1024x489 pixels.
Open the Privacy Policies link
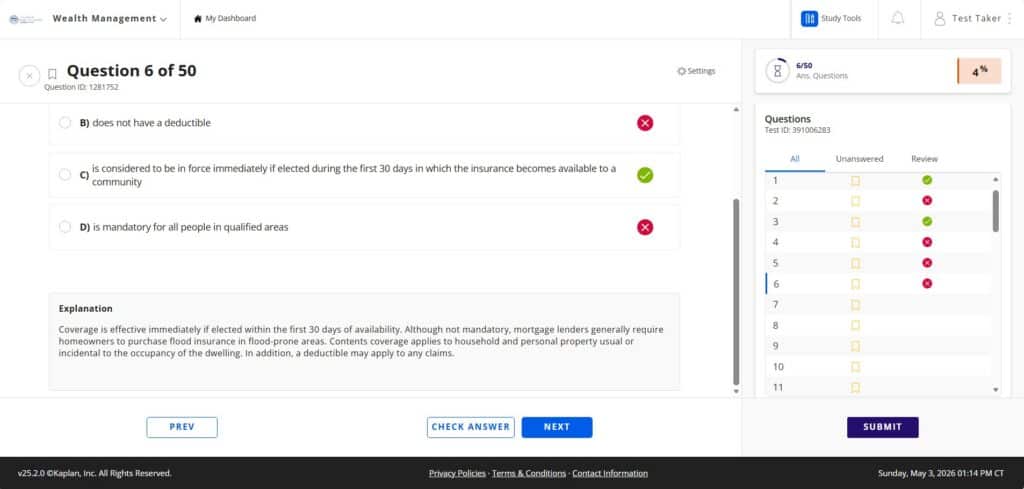[457, 473]
